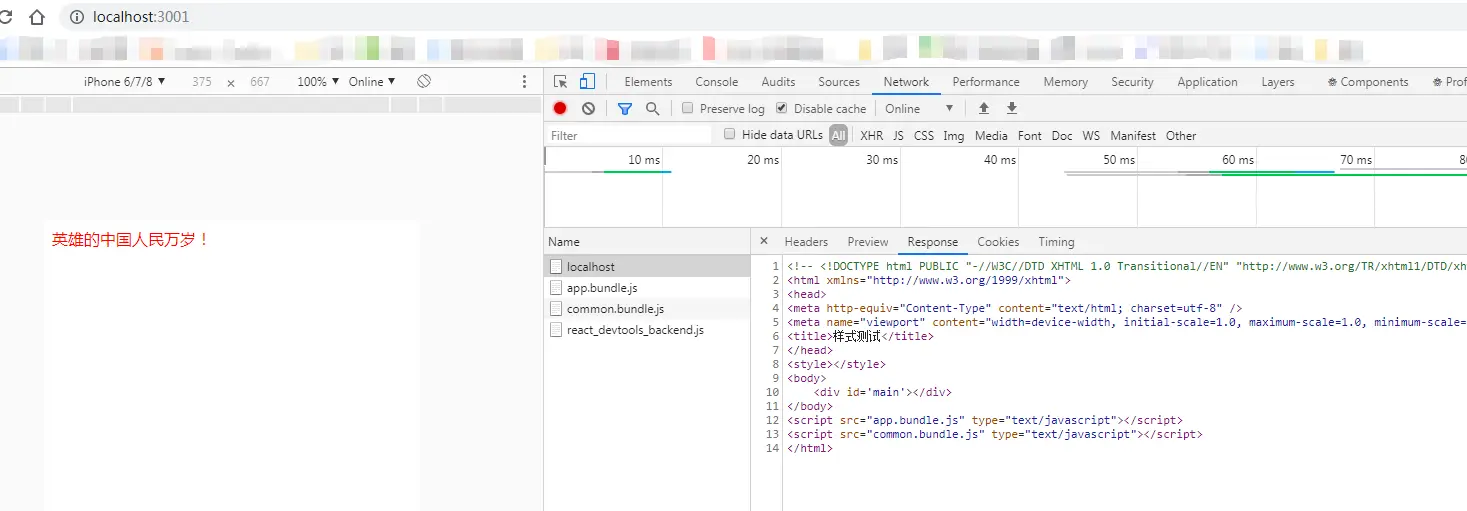Filter requests by Img
This screenshot has height=511, width=1467.
pos(954,135)
